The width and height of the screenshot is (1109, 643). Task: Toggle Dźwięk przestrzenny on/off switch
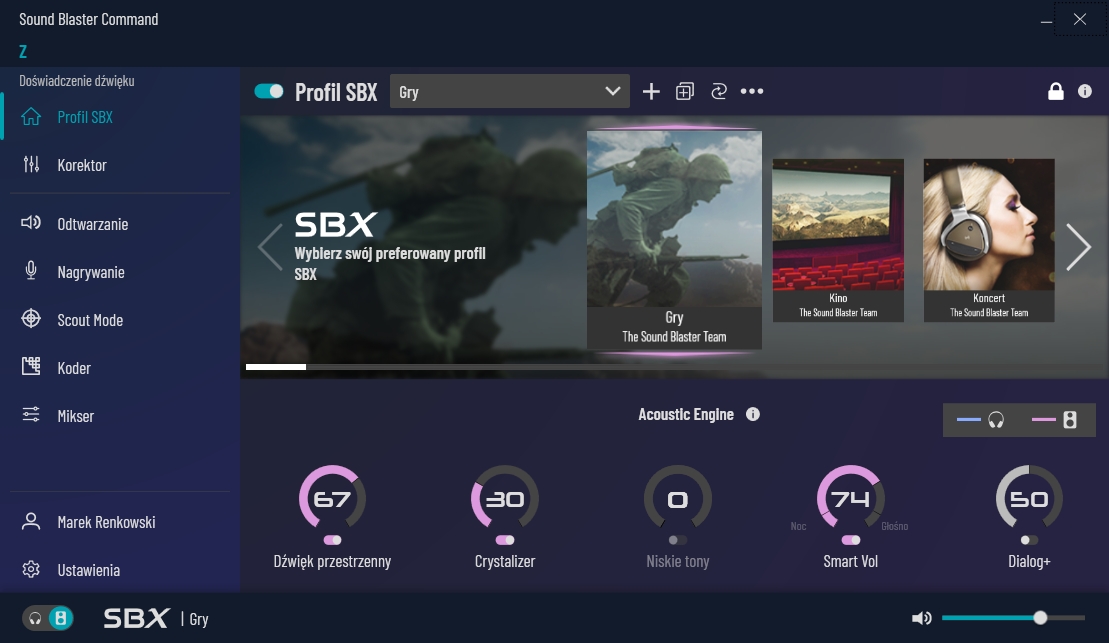point(332,540)
